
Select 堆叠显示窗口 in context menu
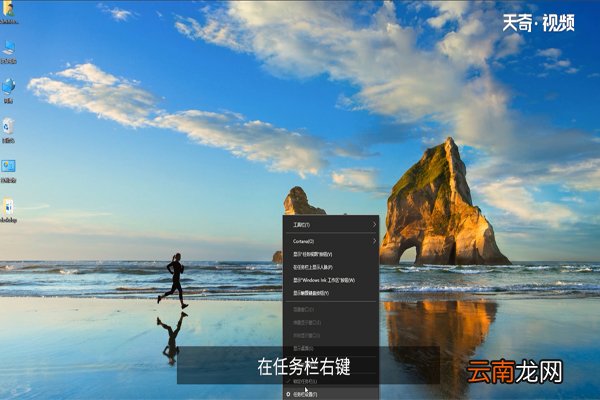tap(331, 323)
